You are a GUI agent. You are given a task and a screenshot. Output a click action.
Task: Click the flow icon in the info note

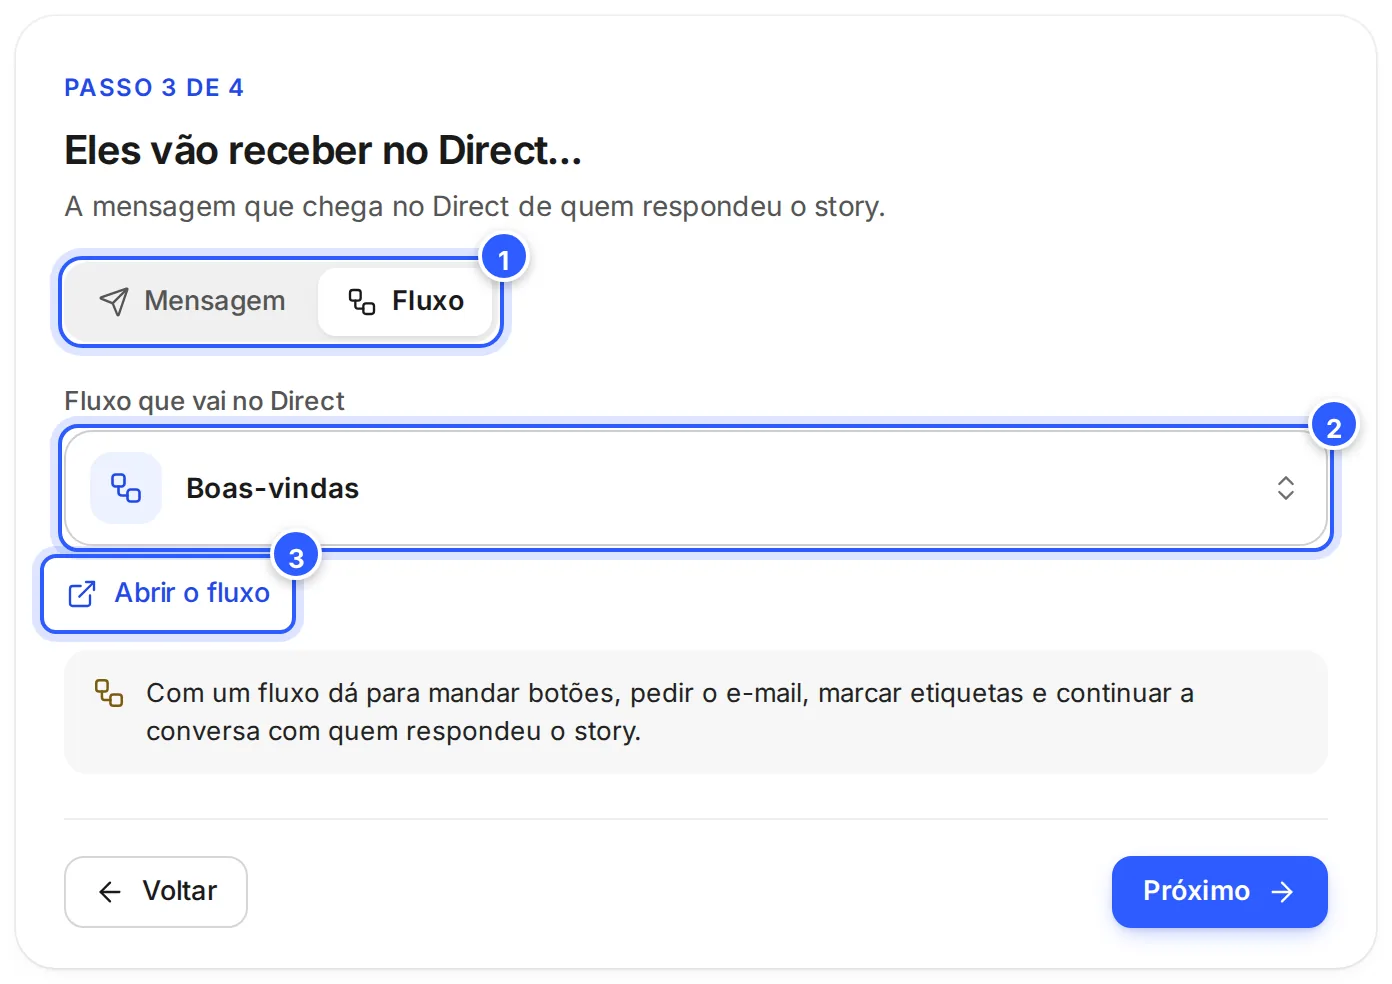(x=109, y=693)
